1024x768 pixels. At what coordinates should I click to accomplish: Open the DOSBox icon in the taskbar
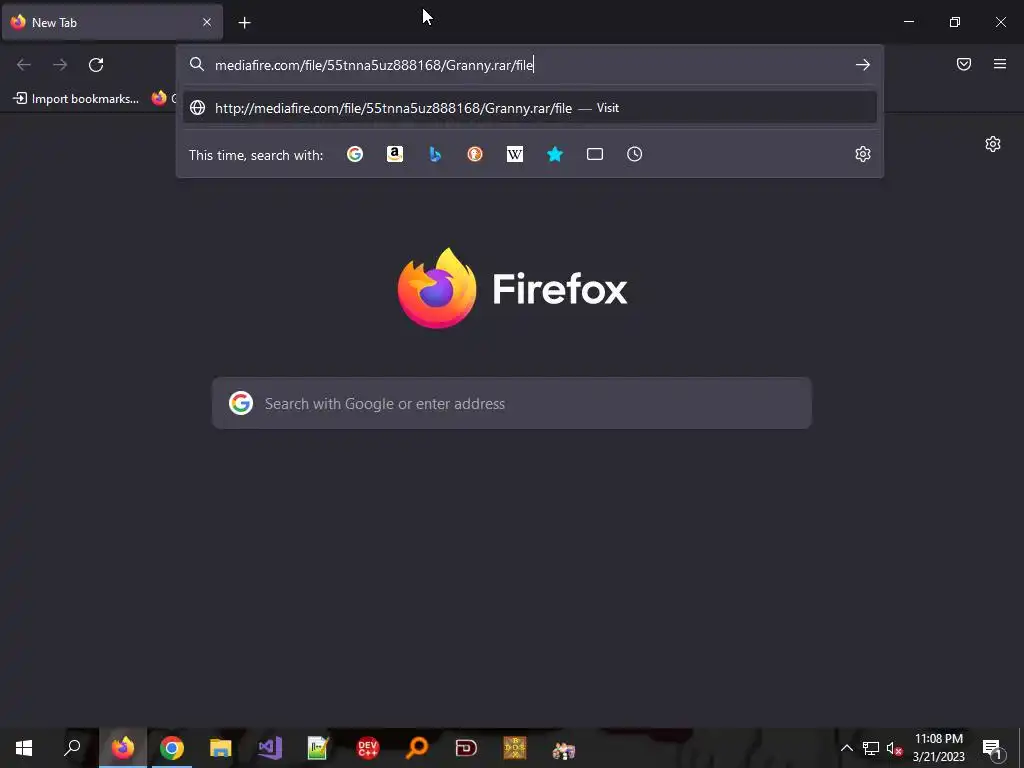pyautogui.click(x=515, y=748)
